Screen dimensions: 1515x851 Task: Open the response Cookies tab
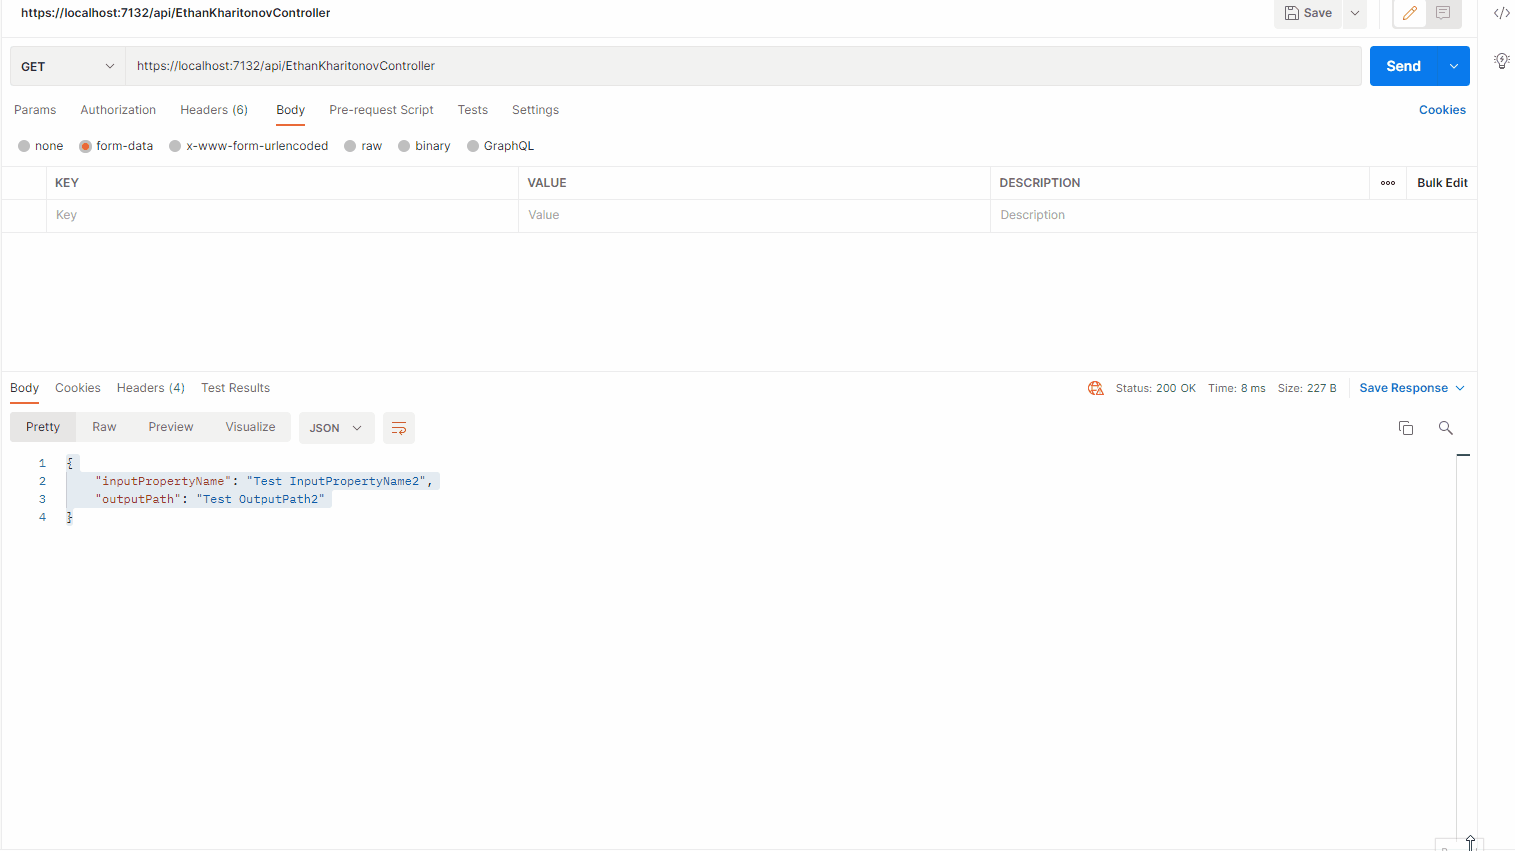click(x=78, y=388)
